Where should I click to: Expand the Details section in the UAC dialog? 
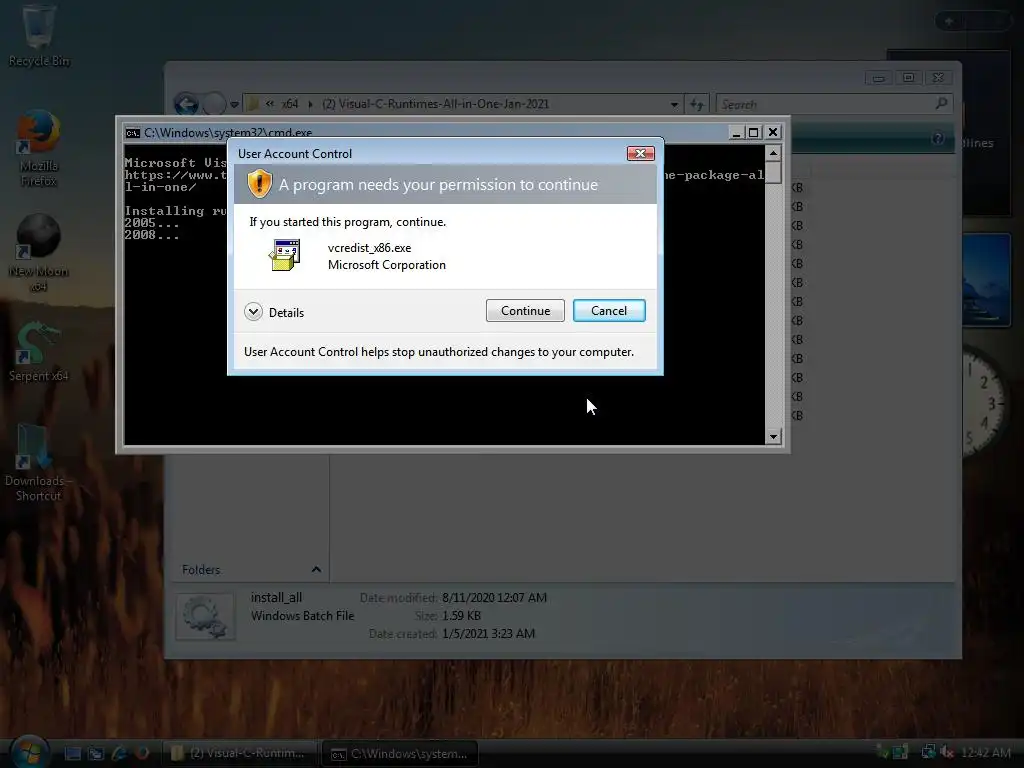253,312
